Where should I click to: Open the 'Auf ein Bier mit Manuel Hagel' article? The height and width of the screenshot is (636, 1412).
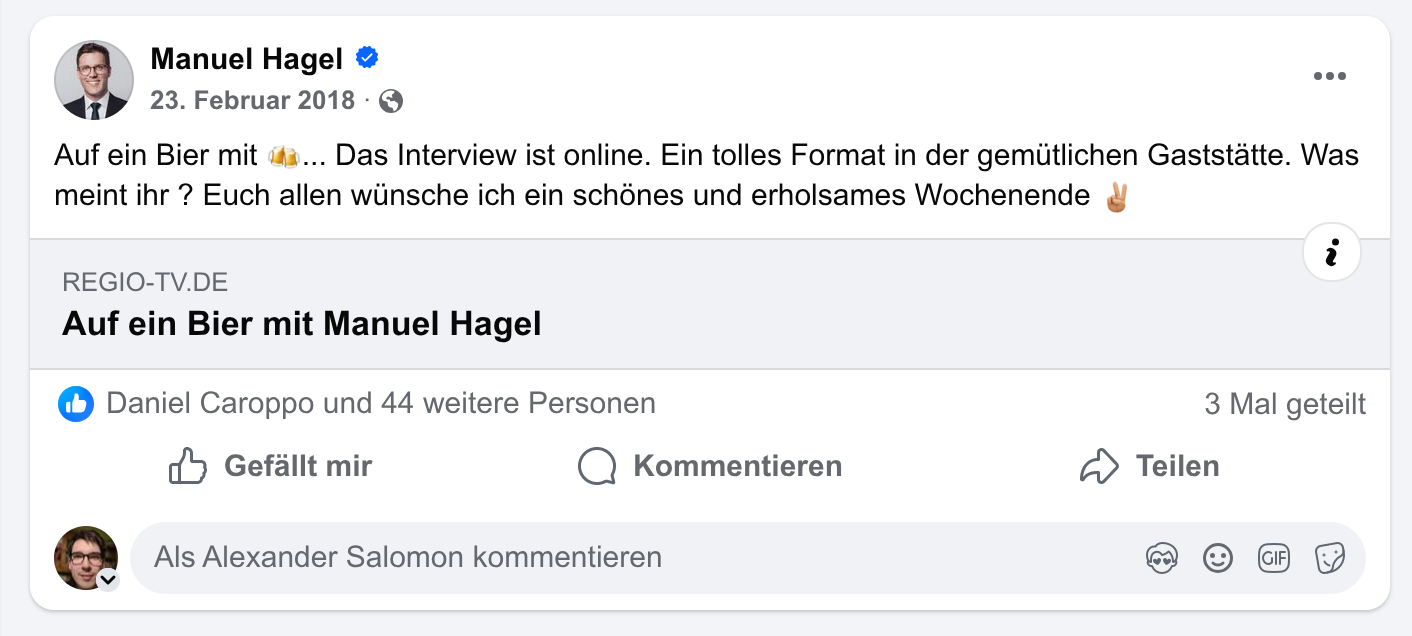coord(301,324)
